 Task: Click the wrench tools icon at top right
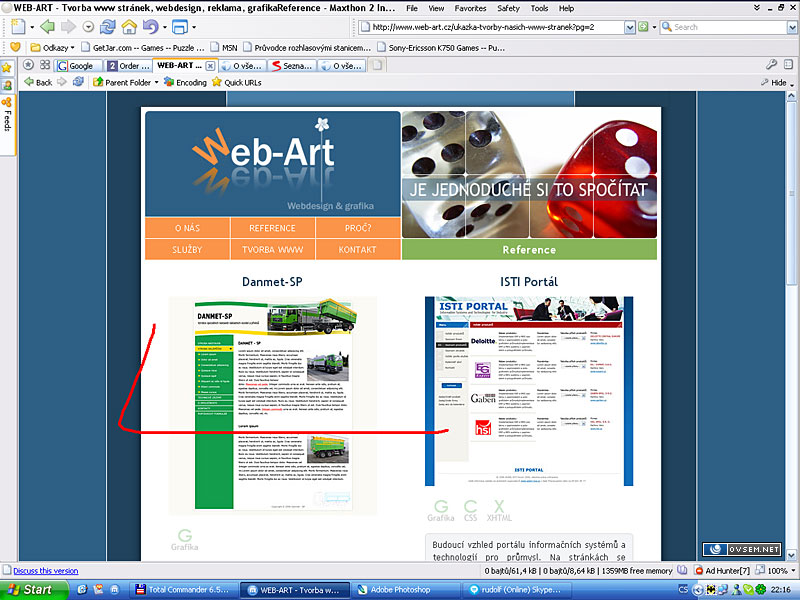pyautogui.click(x=771, y=65)
